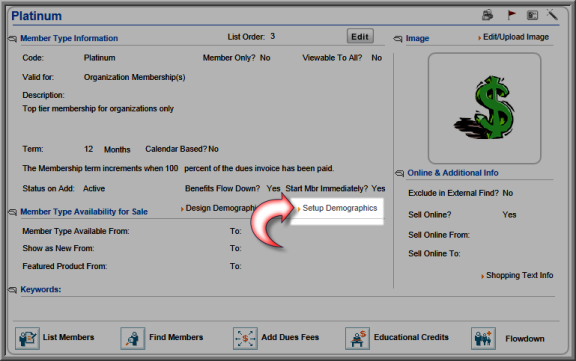Screen dimensions: 576x361
Task: Click the dollar sign member type image
Action: pyautogui.click(x=484, y=108)
